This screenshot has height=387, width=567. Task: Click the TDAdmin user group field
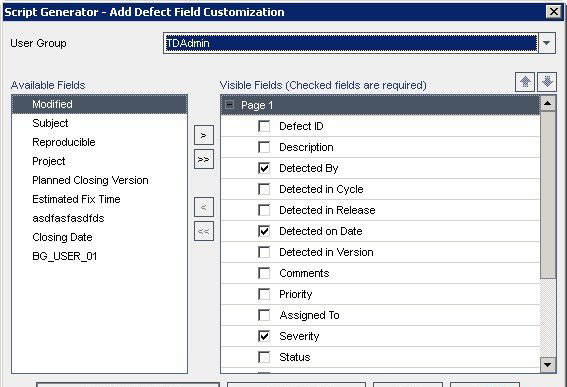pyautogui.click(x=350, y=43)
